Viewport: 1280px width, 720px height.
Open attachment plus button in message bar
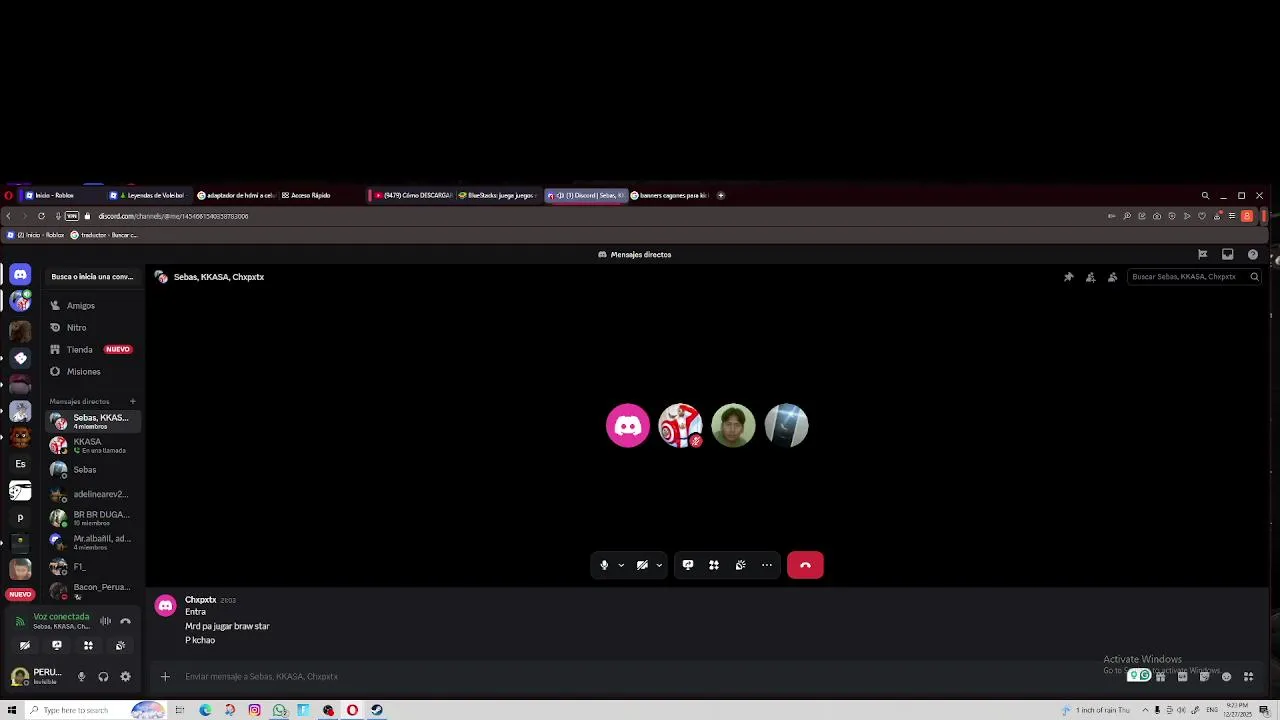[x=165, y=677]
